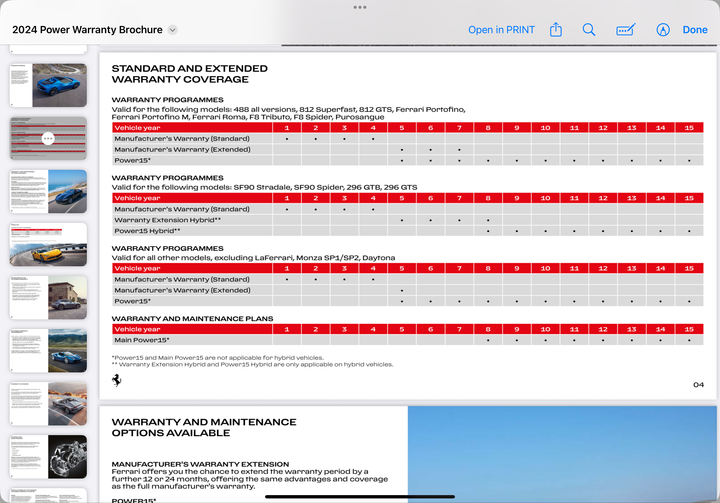
Task: Open the search magnifier tool
Action: pos(589,30)
